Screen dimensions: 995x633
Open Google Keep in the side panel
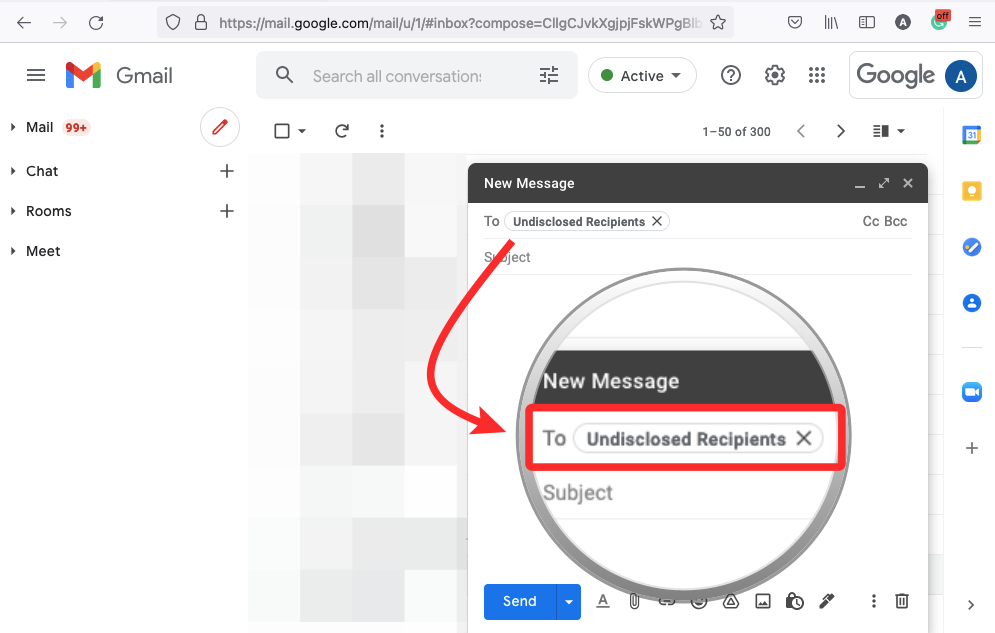coord(971,191)
